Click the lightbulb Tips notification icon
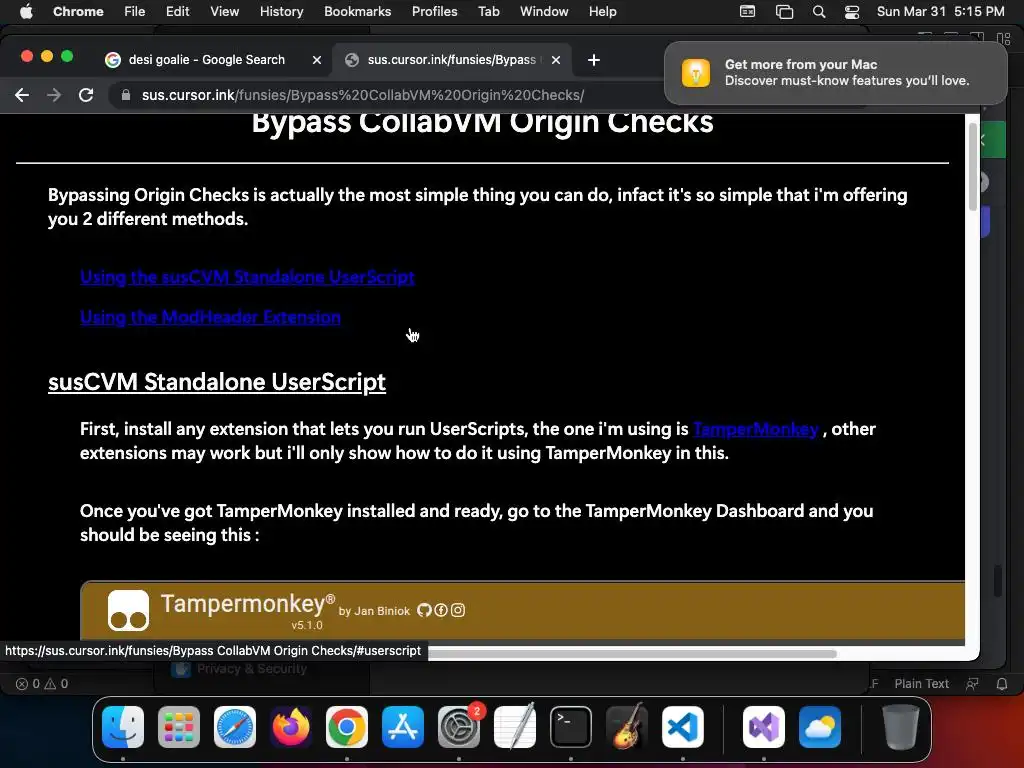 tap(696, 72)
